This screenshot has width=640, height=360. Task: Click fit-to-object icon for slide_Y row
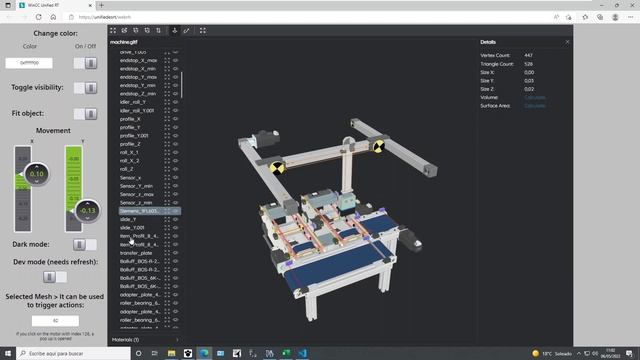[167, 220]
